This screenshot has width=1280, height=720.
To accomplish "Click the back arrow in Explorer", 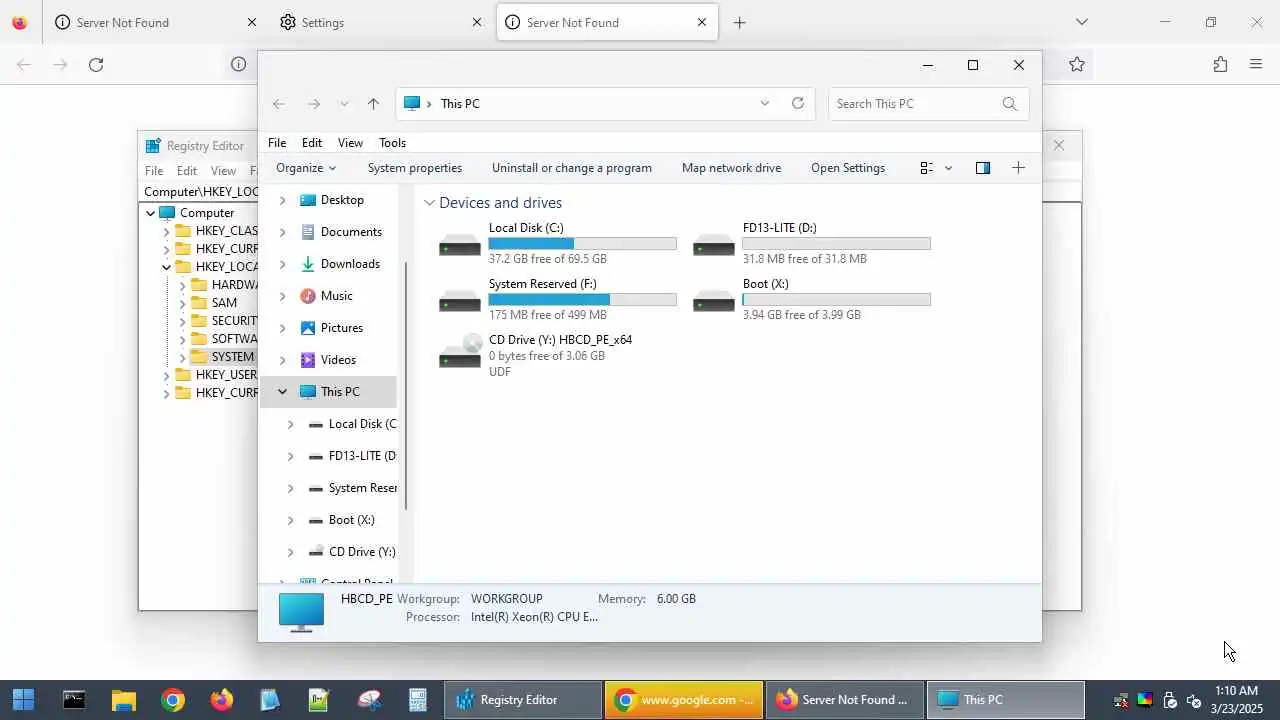I will 279,104.
